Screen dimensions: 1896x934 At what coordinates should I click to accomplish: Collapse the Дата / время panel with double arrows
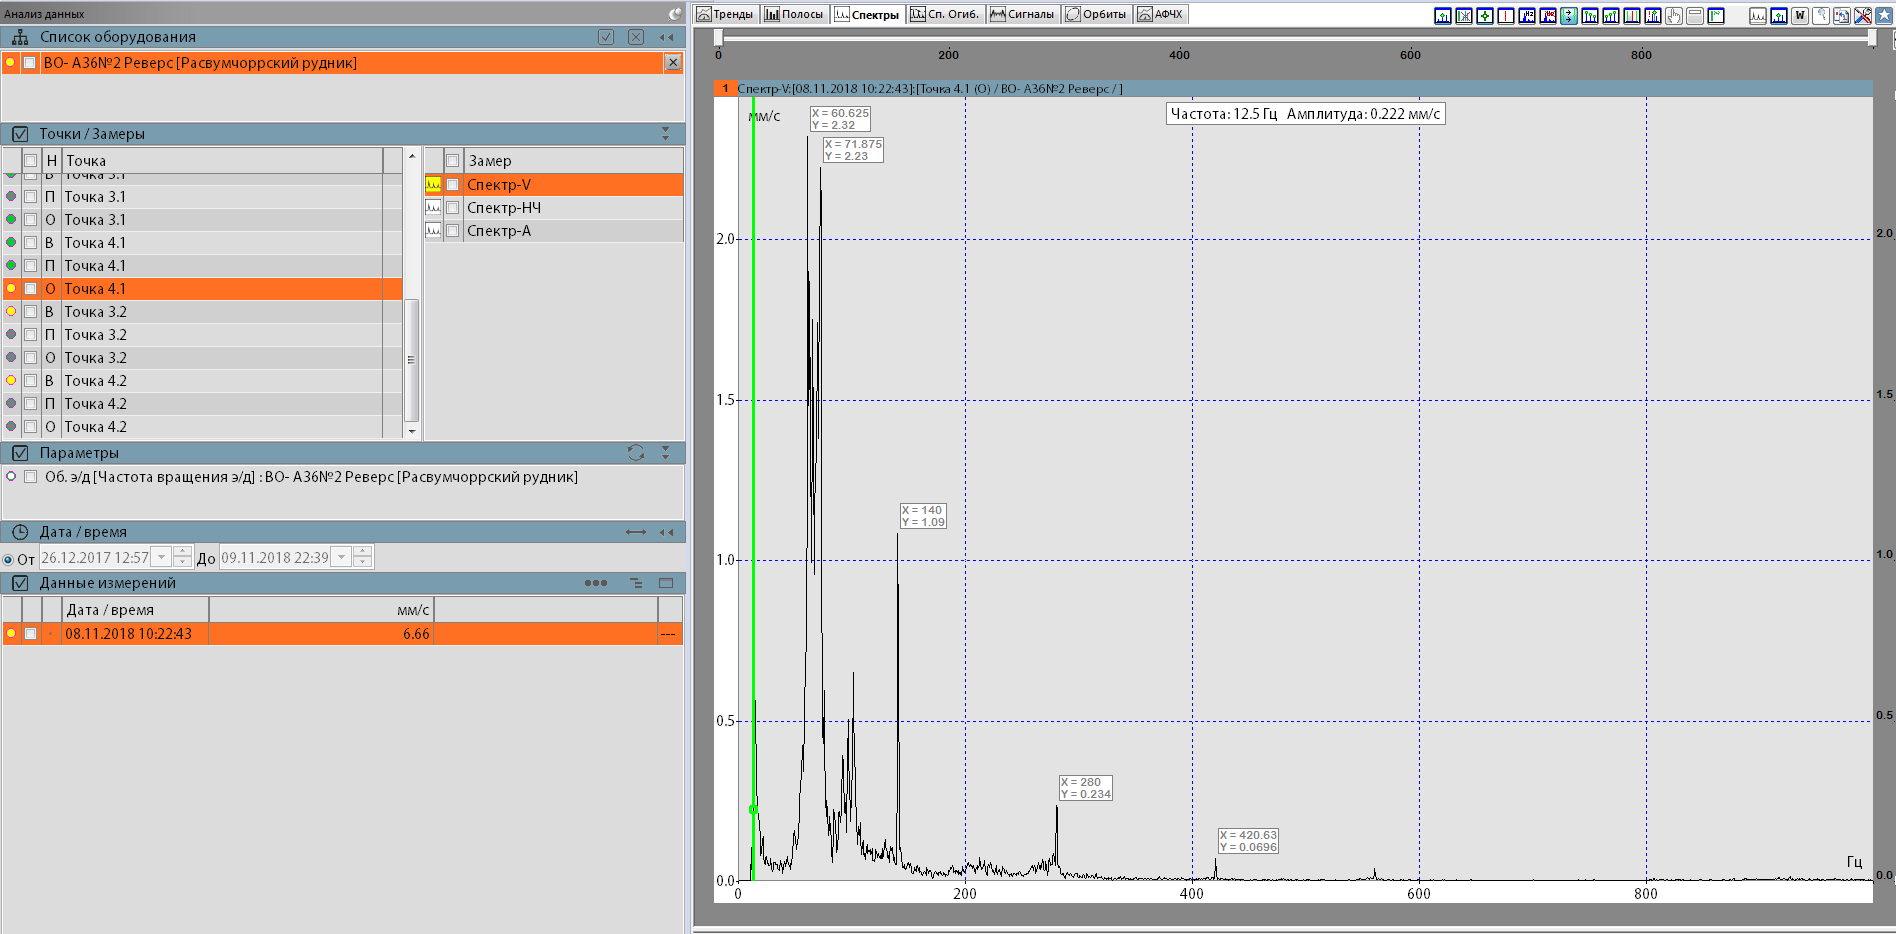(x=666, y=532)
